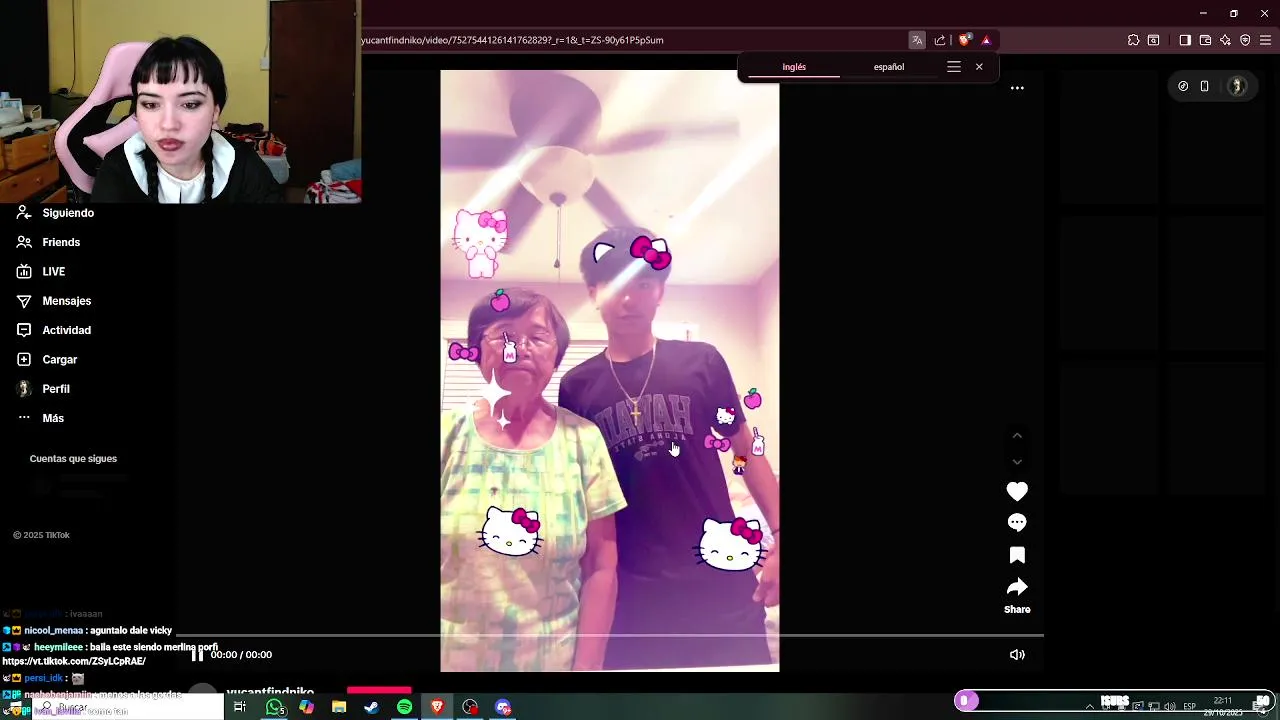Screen dimensions: 1280x720
Task: Bookmark the video with the save icon
Action: tap(1017, 555)
